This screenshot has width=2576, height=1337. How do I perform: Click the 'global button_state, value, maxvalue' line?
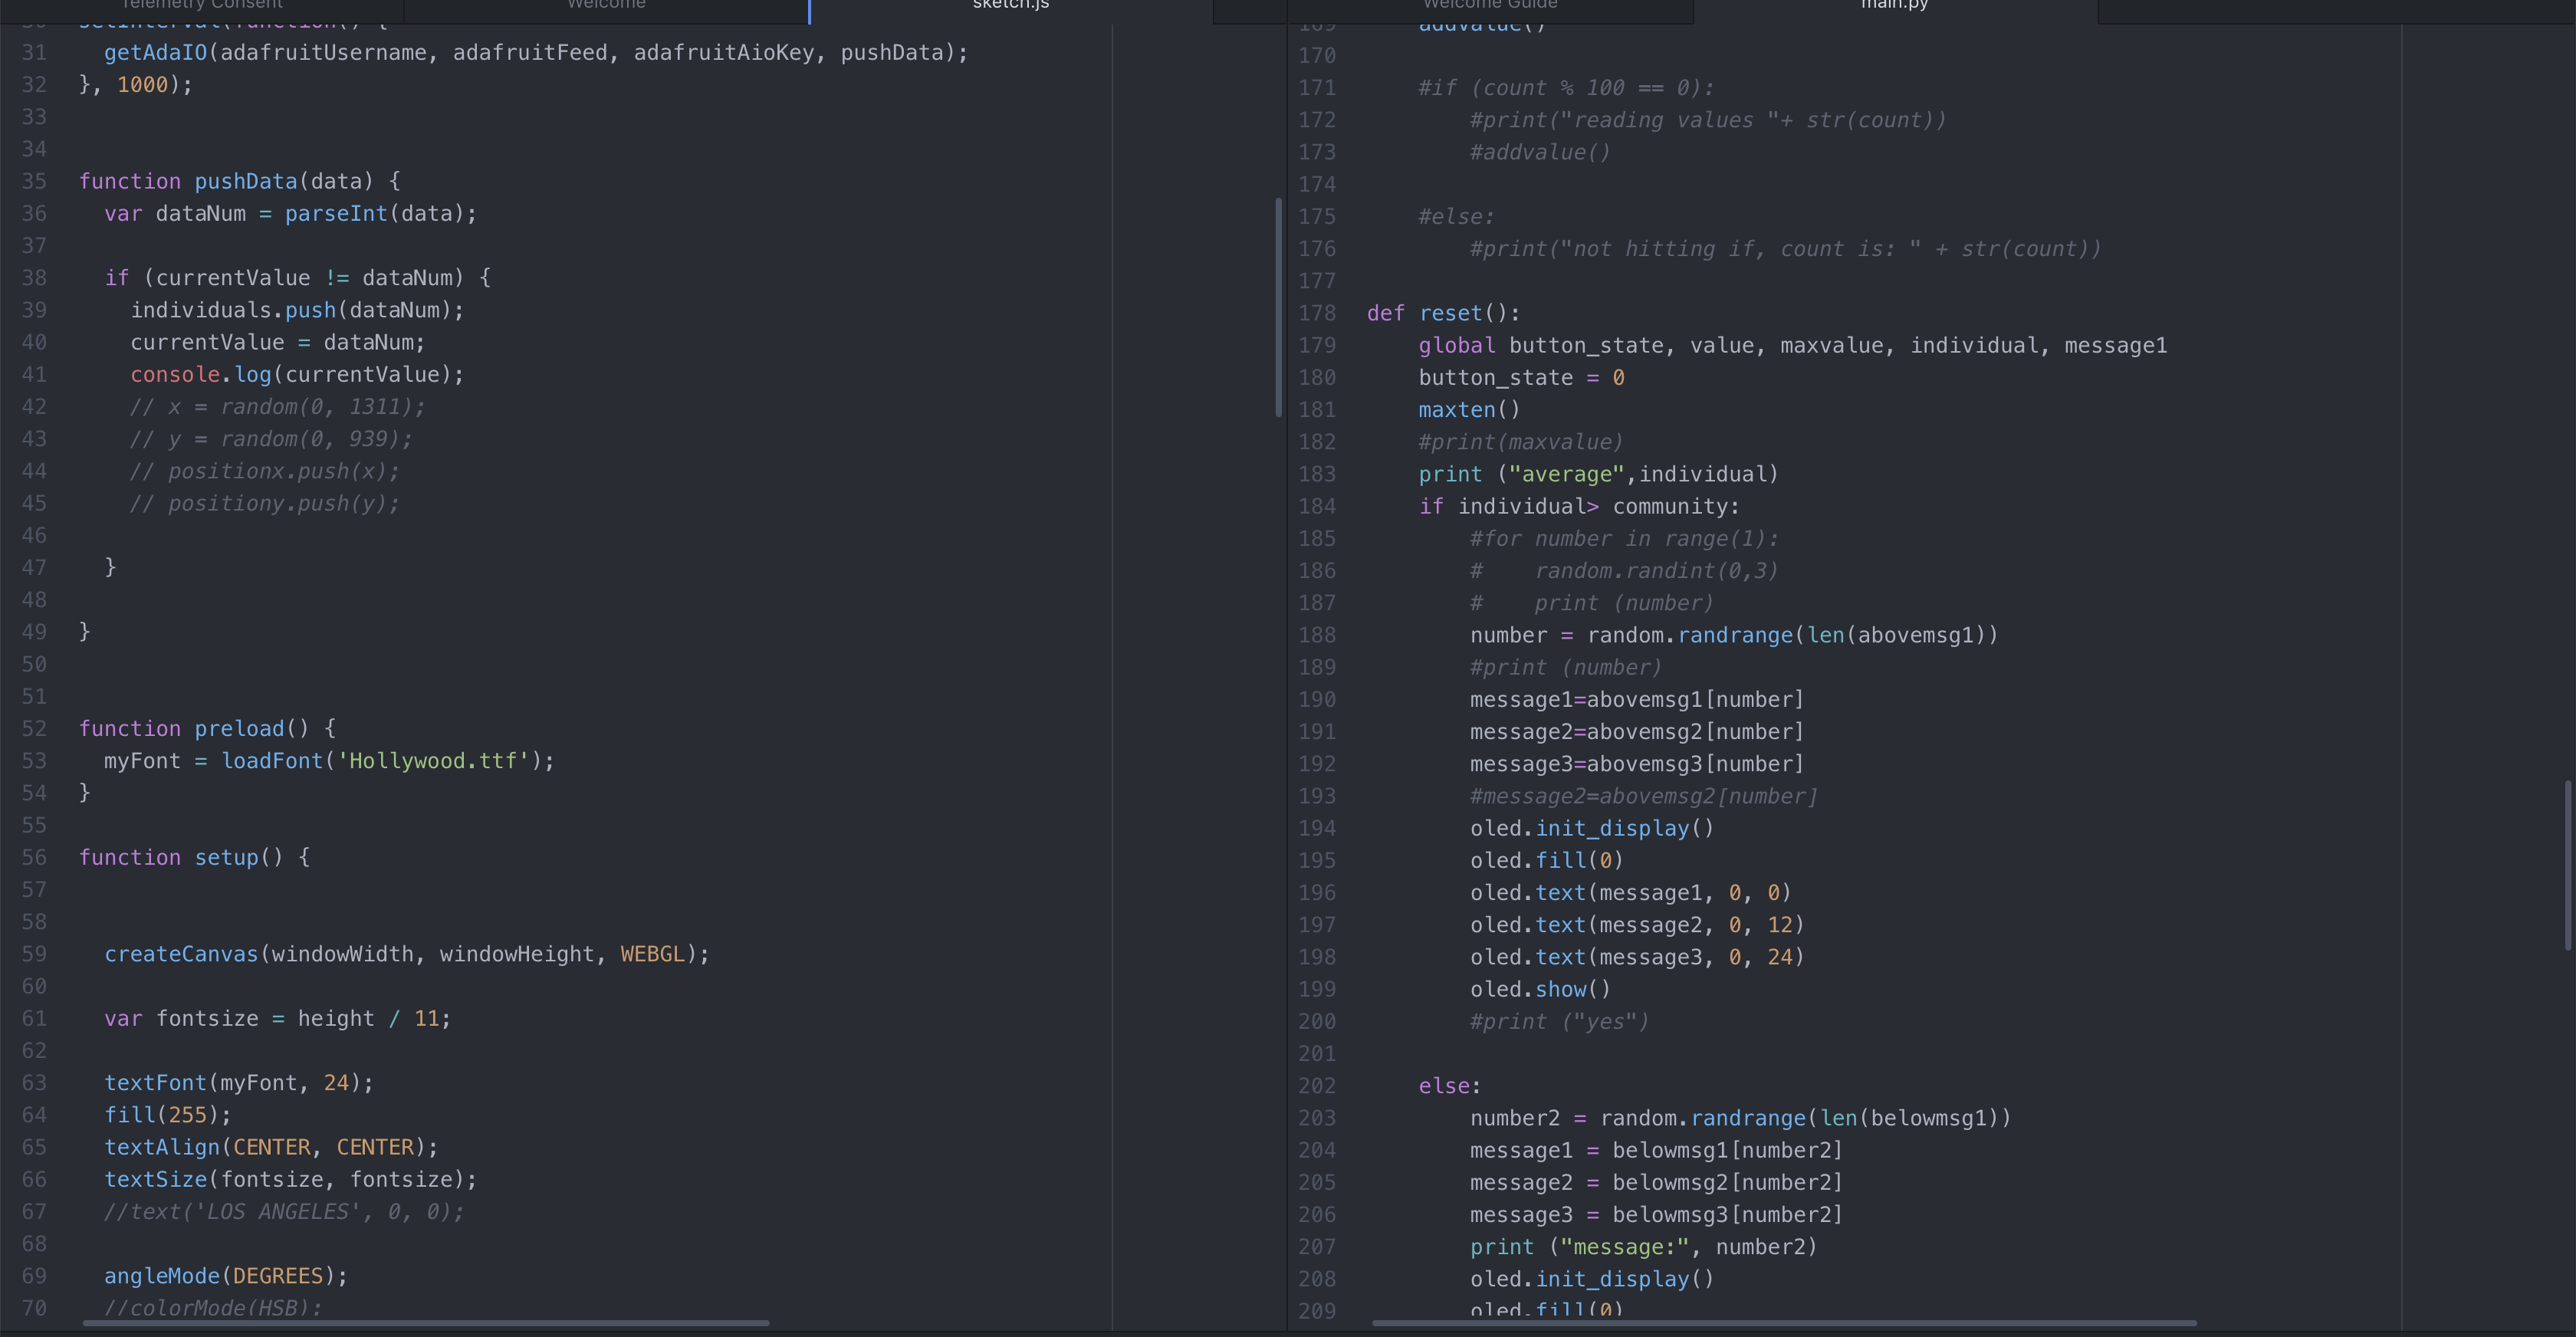[x=1793, y=345]
